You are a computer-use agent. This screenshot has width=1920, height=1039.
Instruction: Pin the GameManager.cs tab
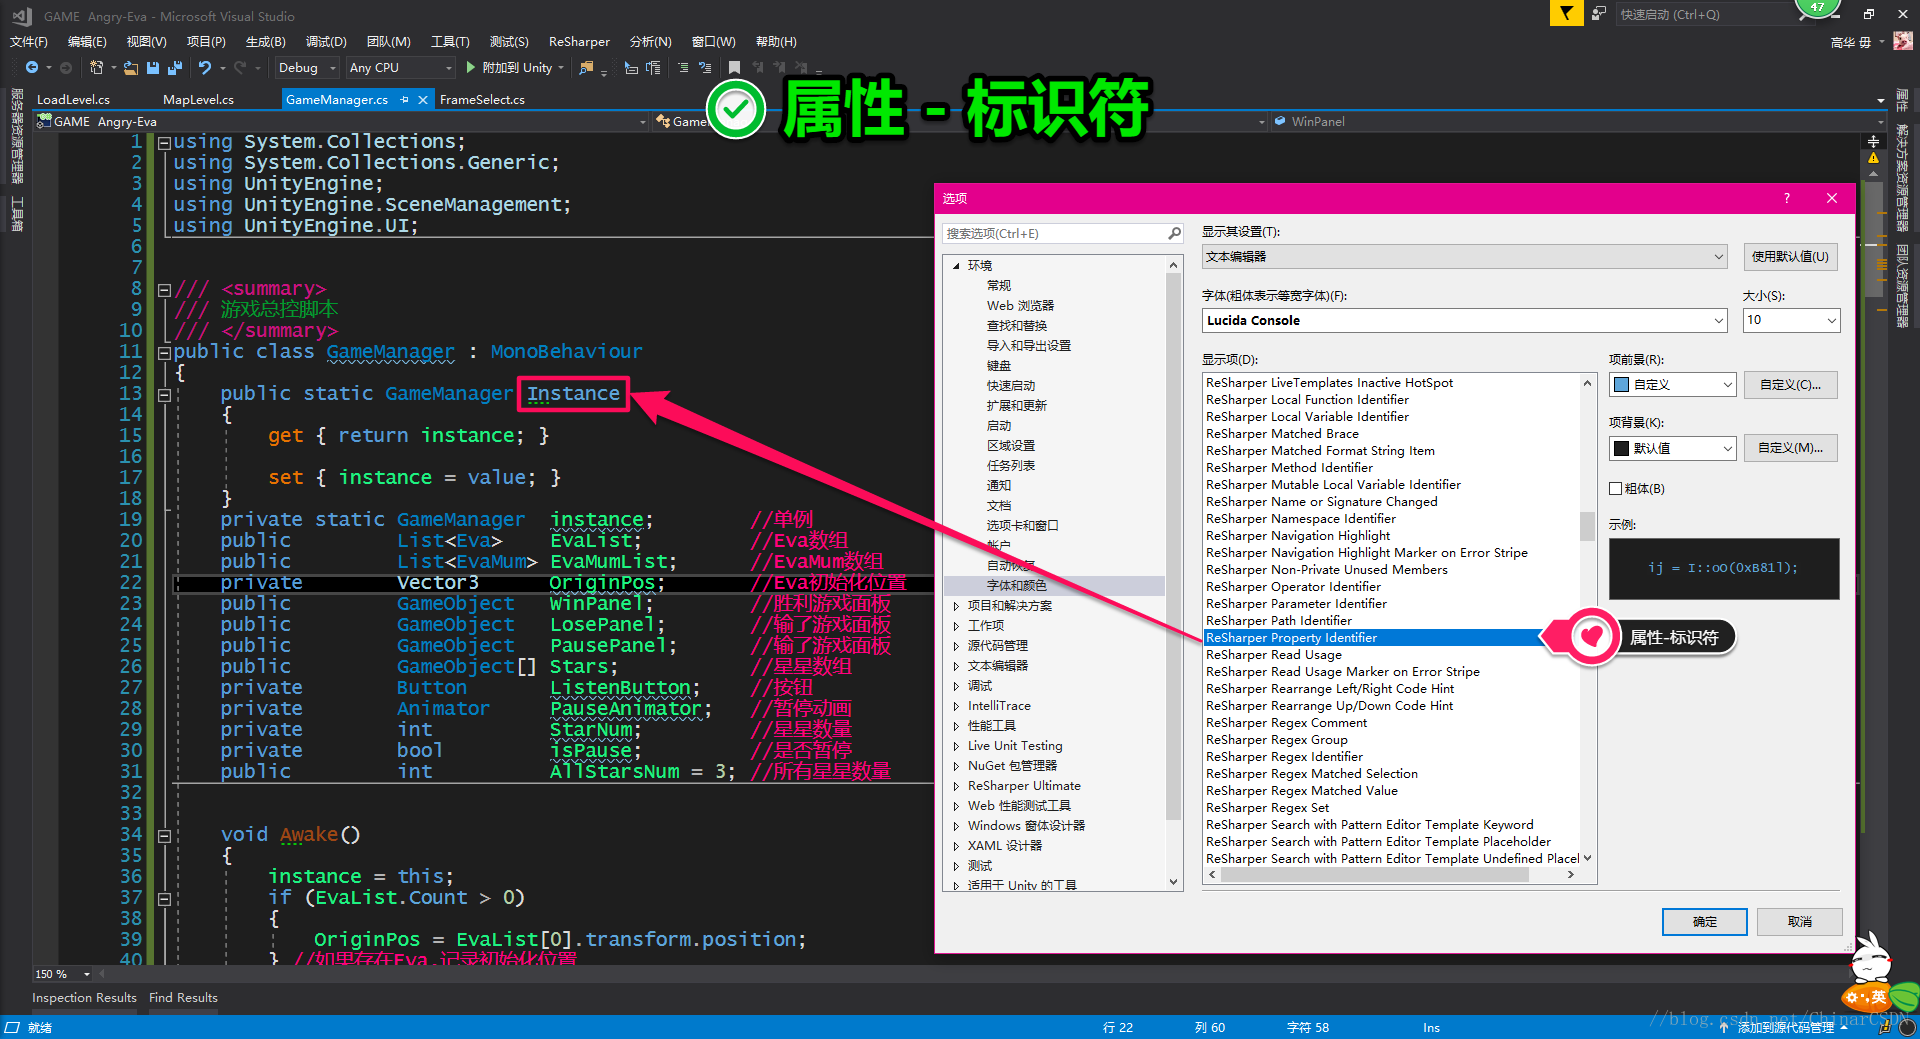click(405, 99)
